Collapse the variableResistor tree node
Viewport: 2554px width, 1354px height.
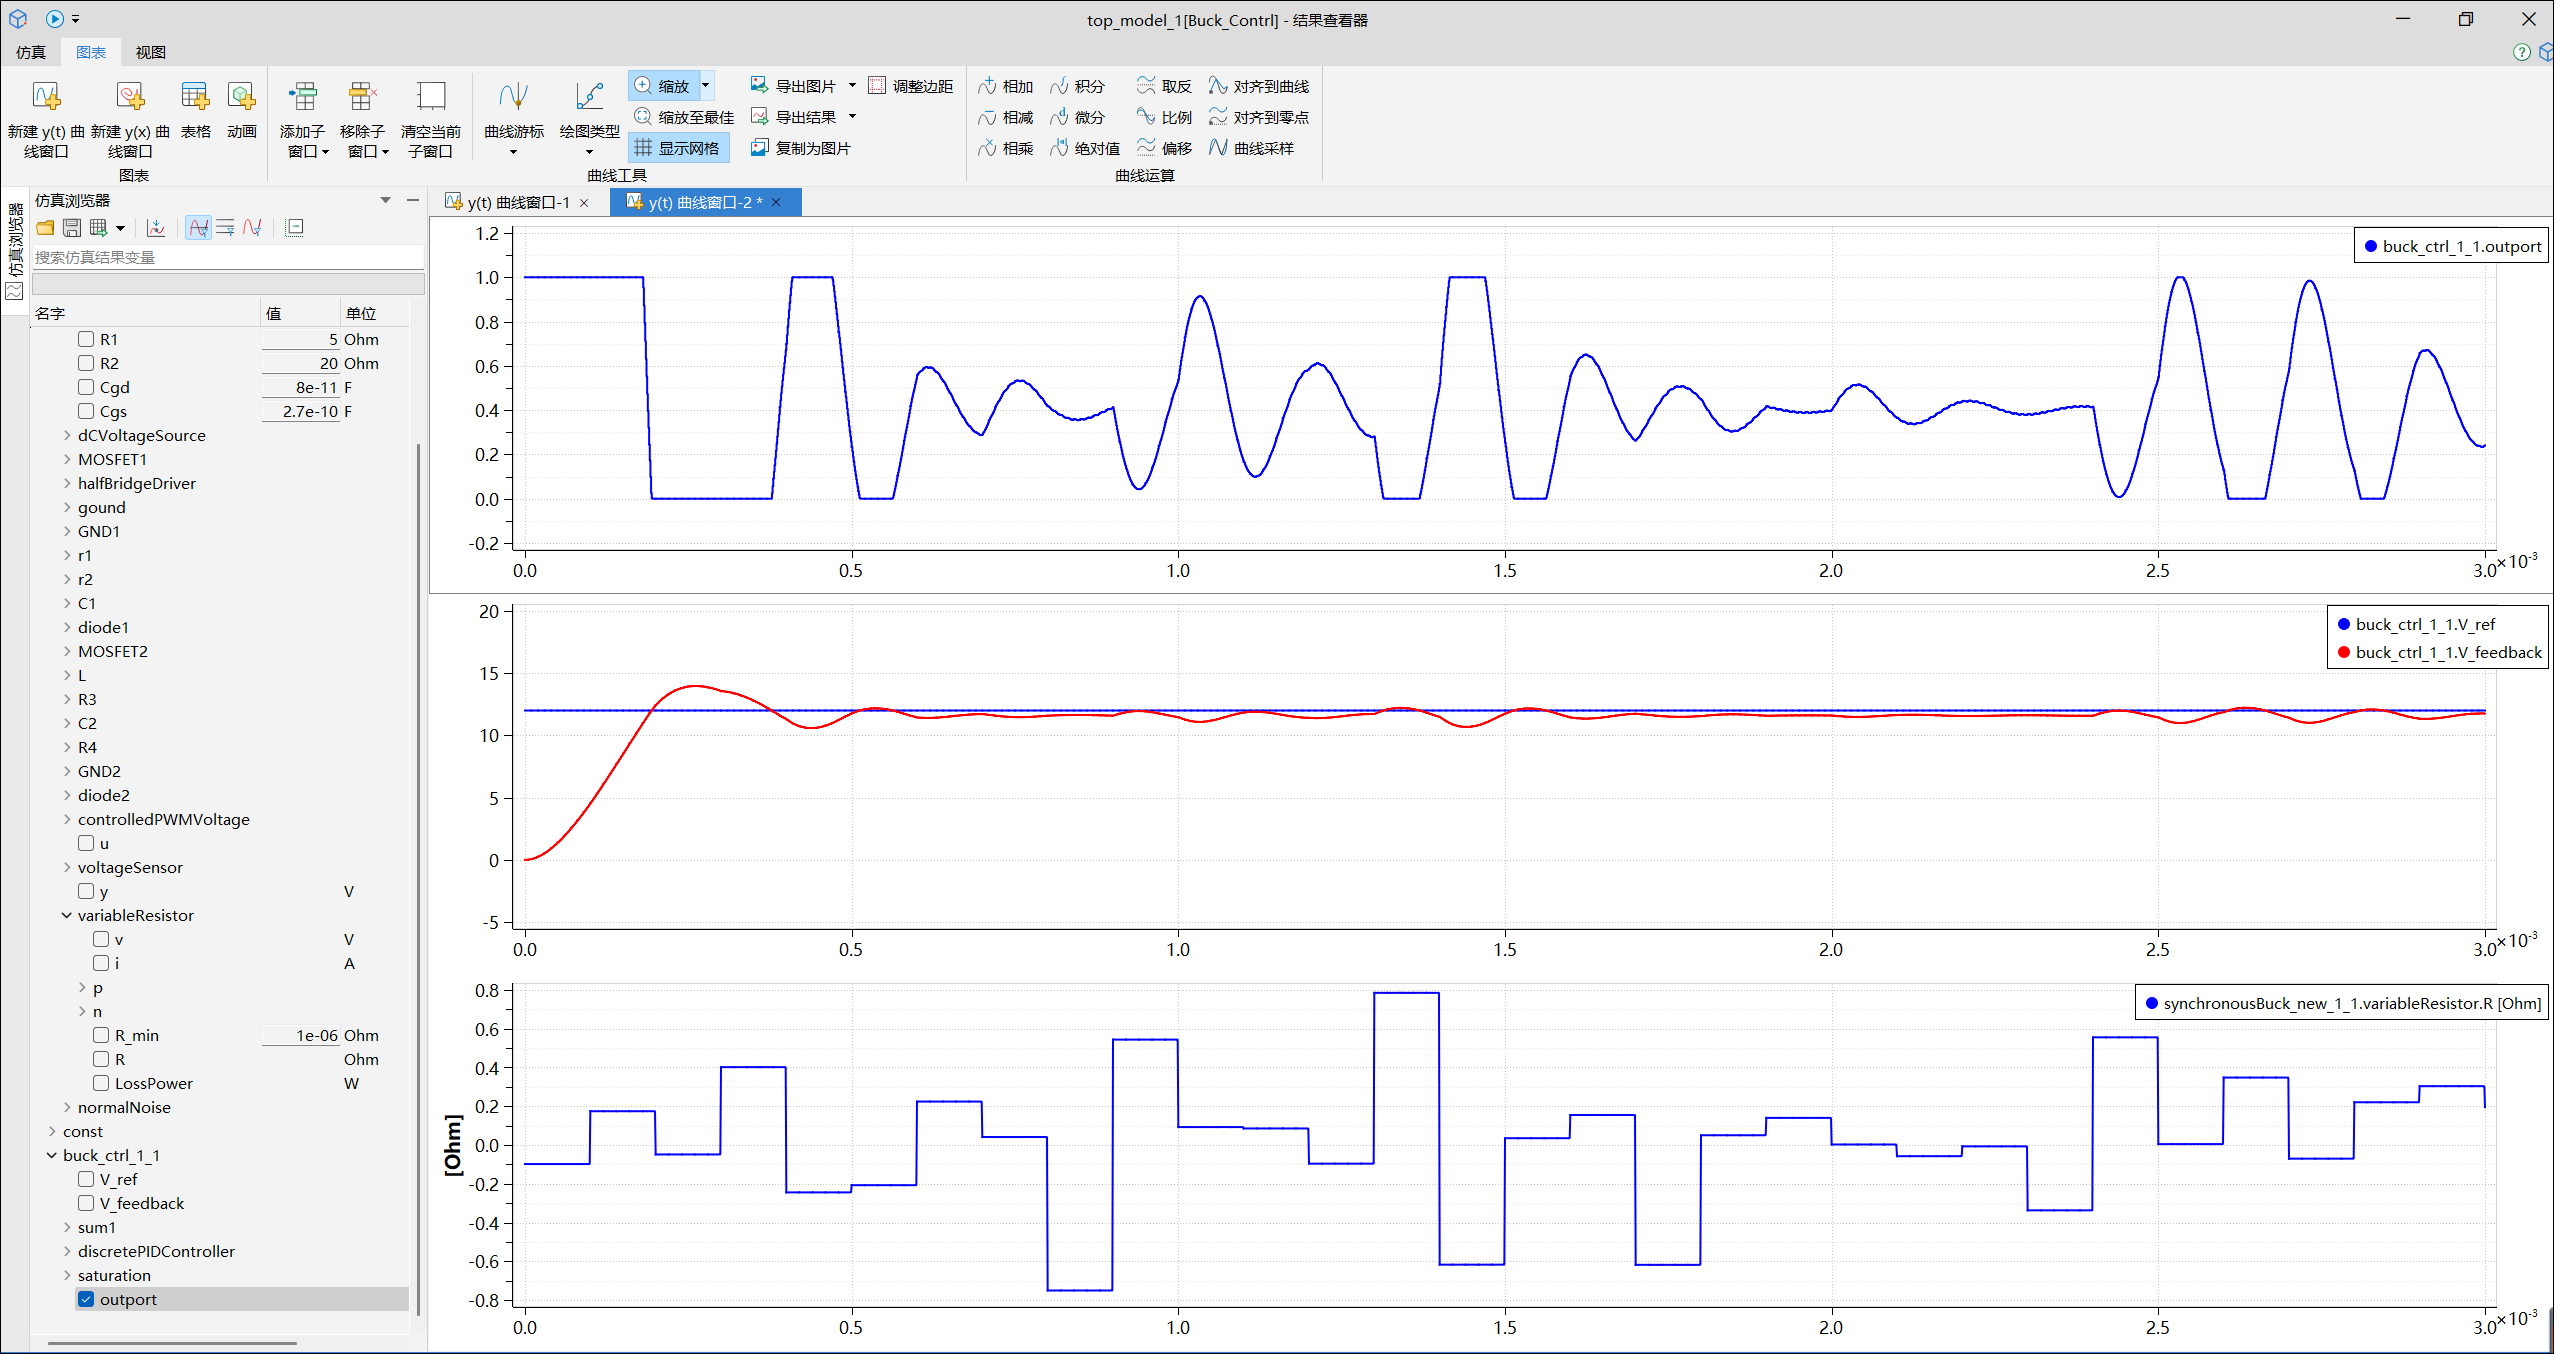pyautogui.click(x=67, y=915)
